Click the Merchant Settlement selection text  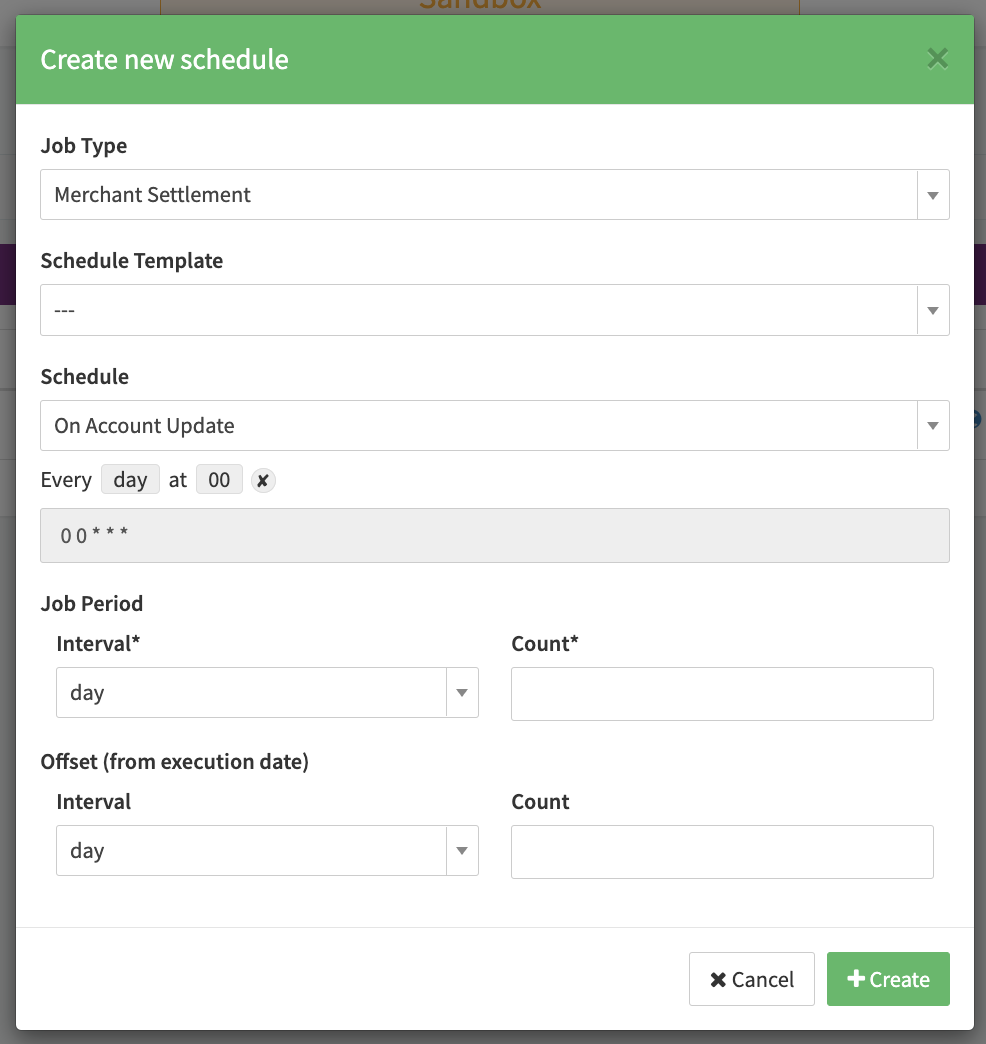coord(153,195)
